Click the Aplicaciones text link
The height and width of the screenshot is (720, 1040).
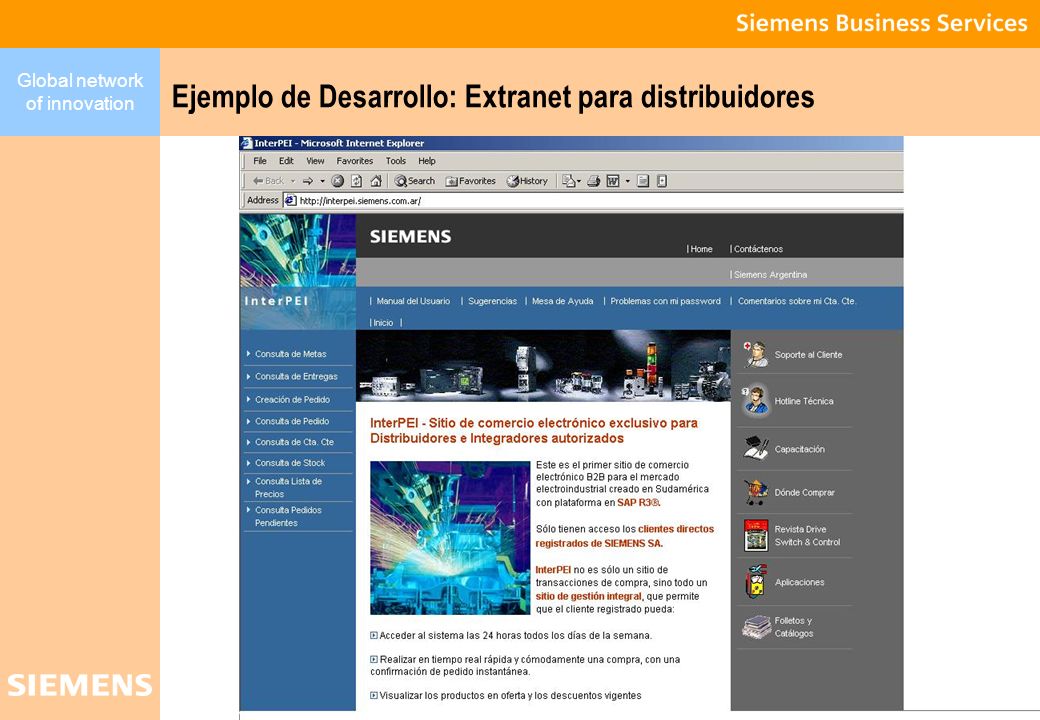click(800, 583)
